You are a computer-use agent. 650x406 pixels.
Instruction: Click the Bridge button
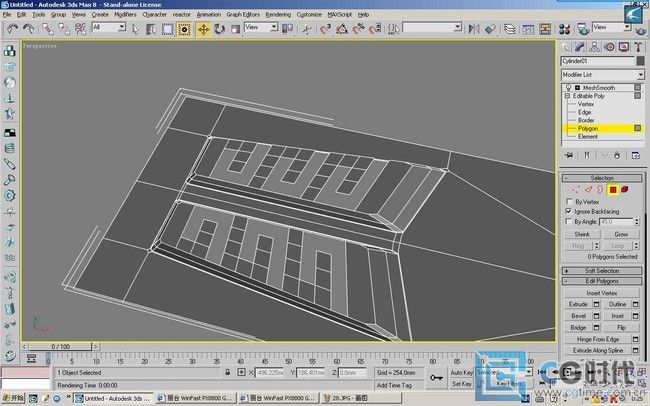tap(578, 328)
